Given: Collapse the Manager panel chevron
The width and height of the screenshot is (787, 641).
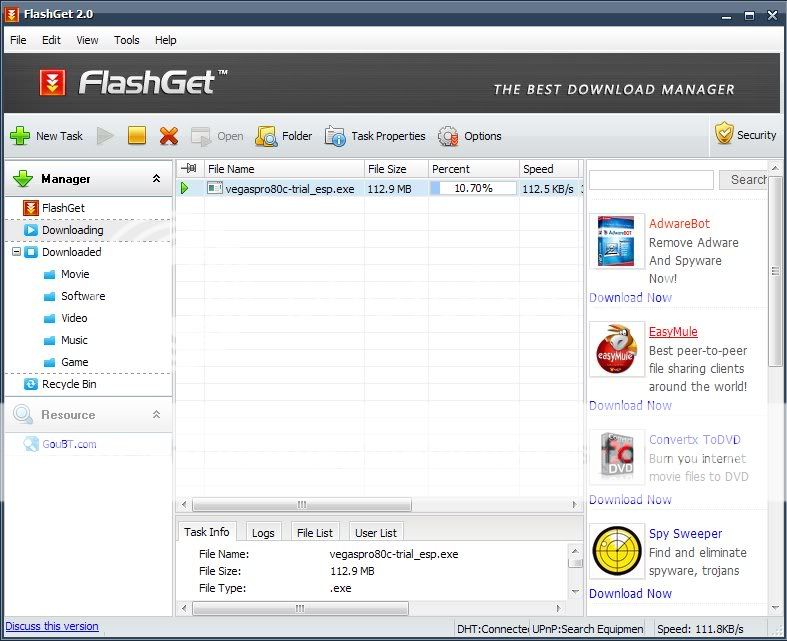Looking at the screenshot, I should [x=157, y=179].
